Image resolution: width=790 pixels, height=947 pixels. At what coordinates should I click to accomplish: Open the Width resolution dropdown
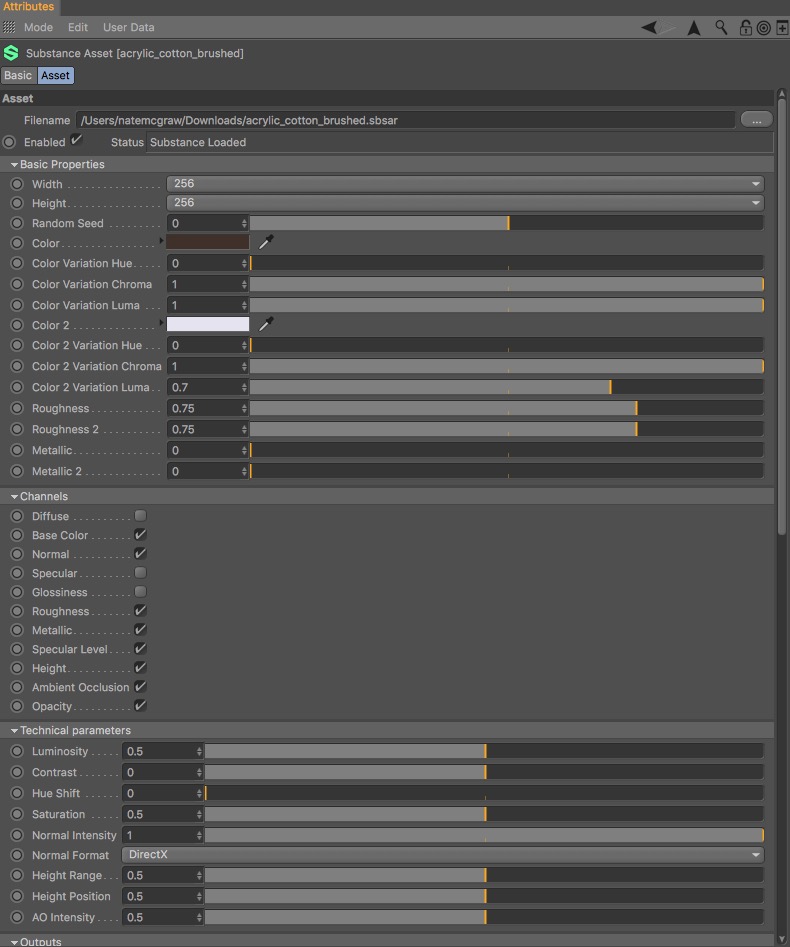pos(465,184)
